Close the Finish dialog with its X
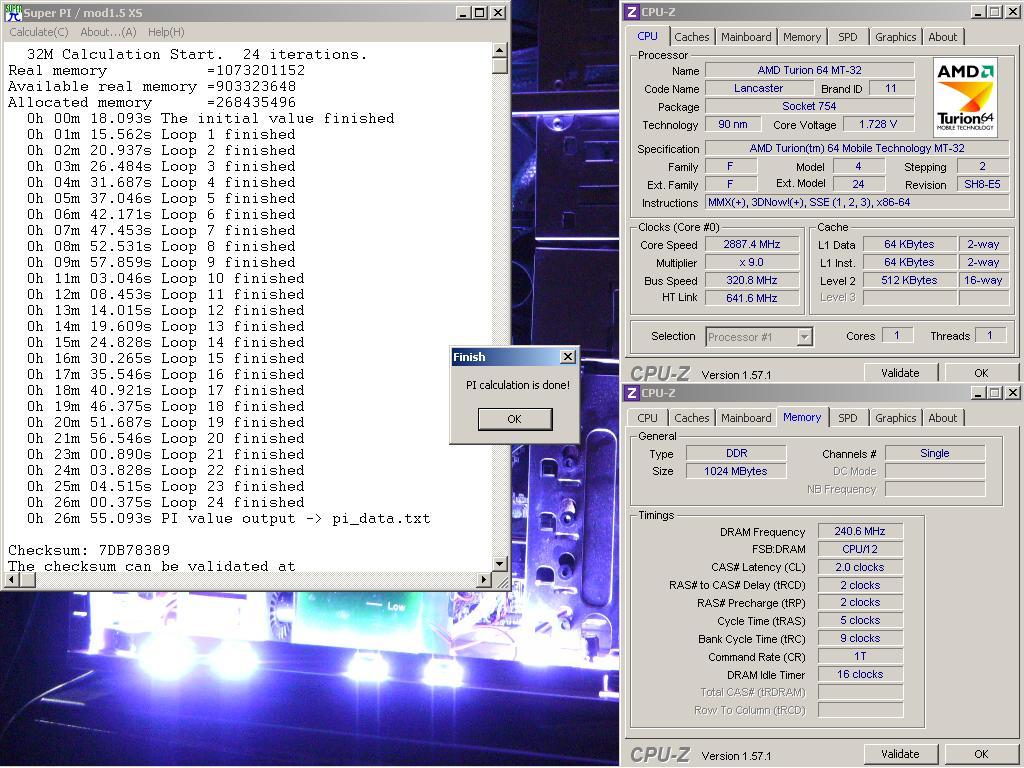Image resolution: width=1024 pixels, height=768 pixels. (568, 357)
